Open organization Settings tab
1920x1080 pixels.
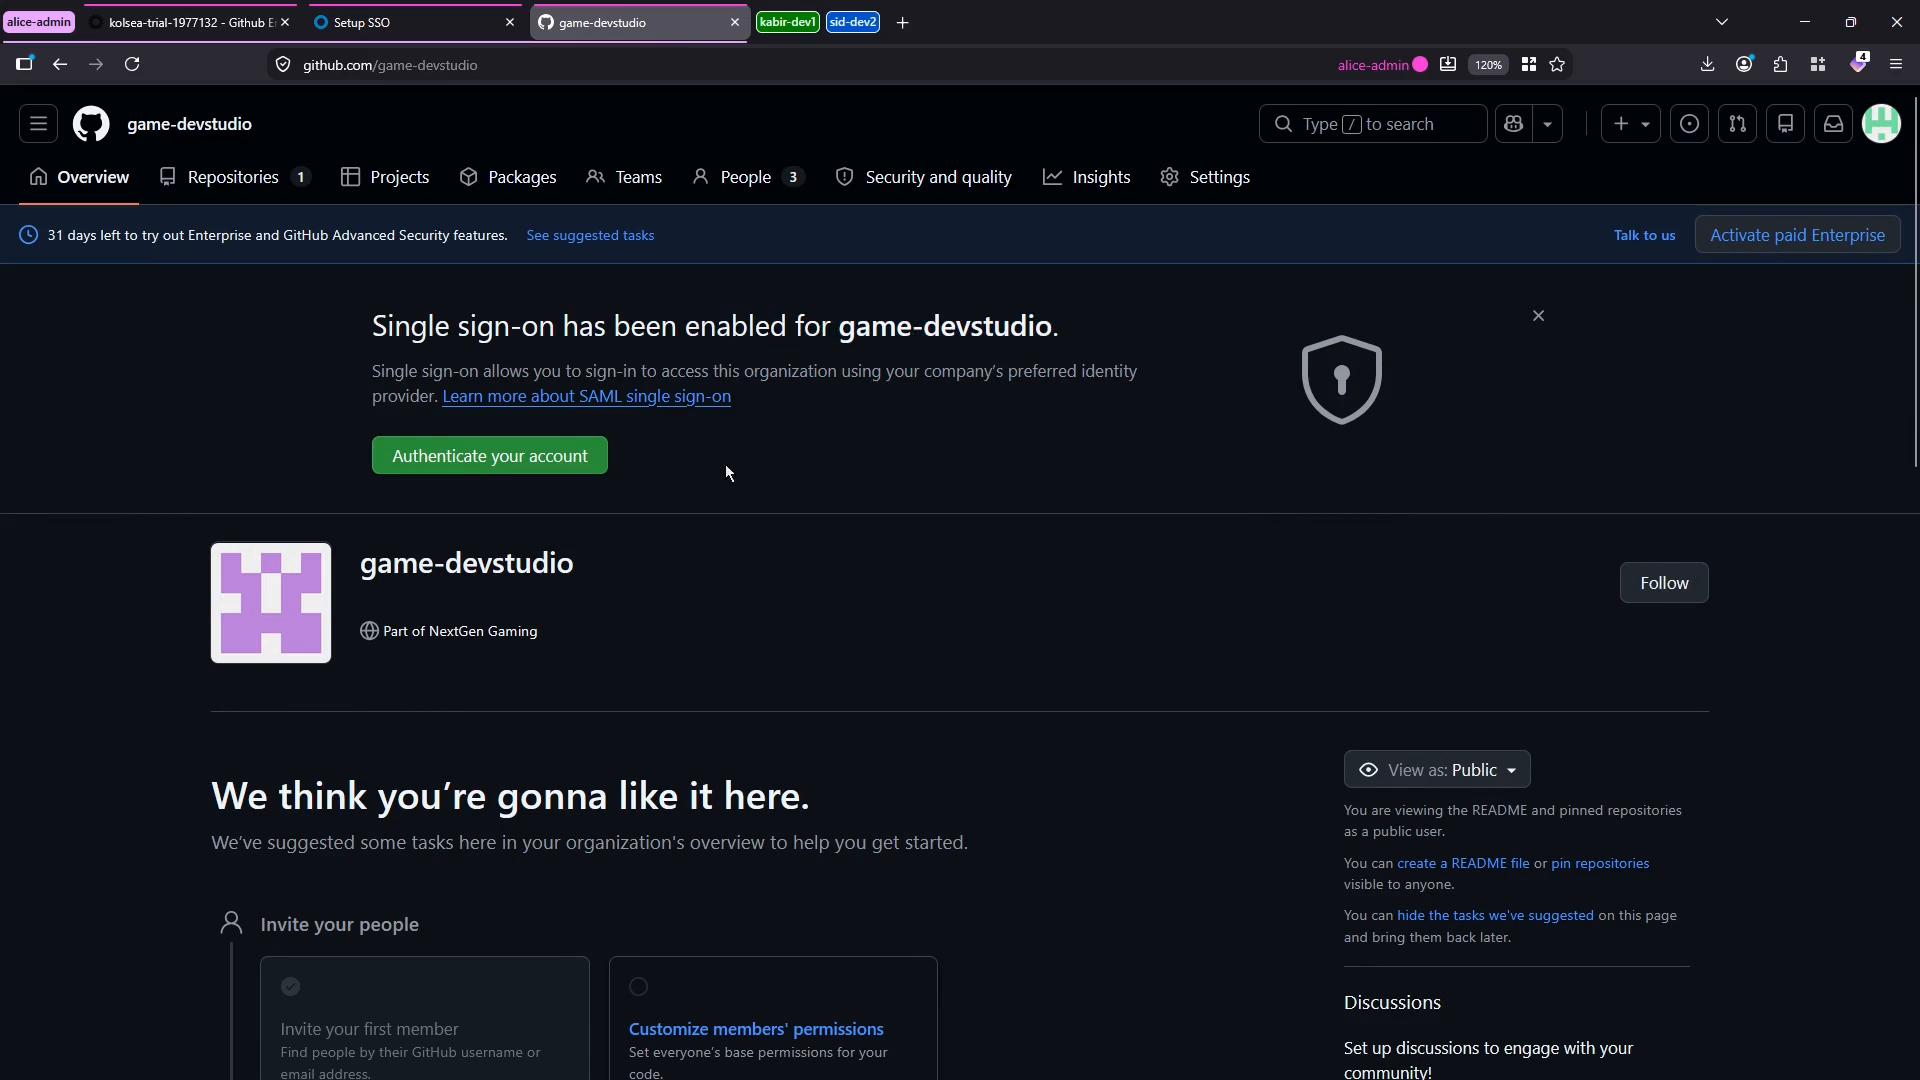(x=1205, y=177)
